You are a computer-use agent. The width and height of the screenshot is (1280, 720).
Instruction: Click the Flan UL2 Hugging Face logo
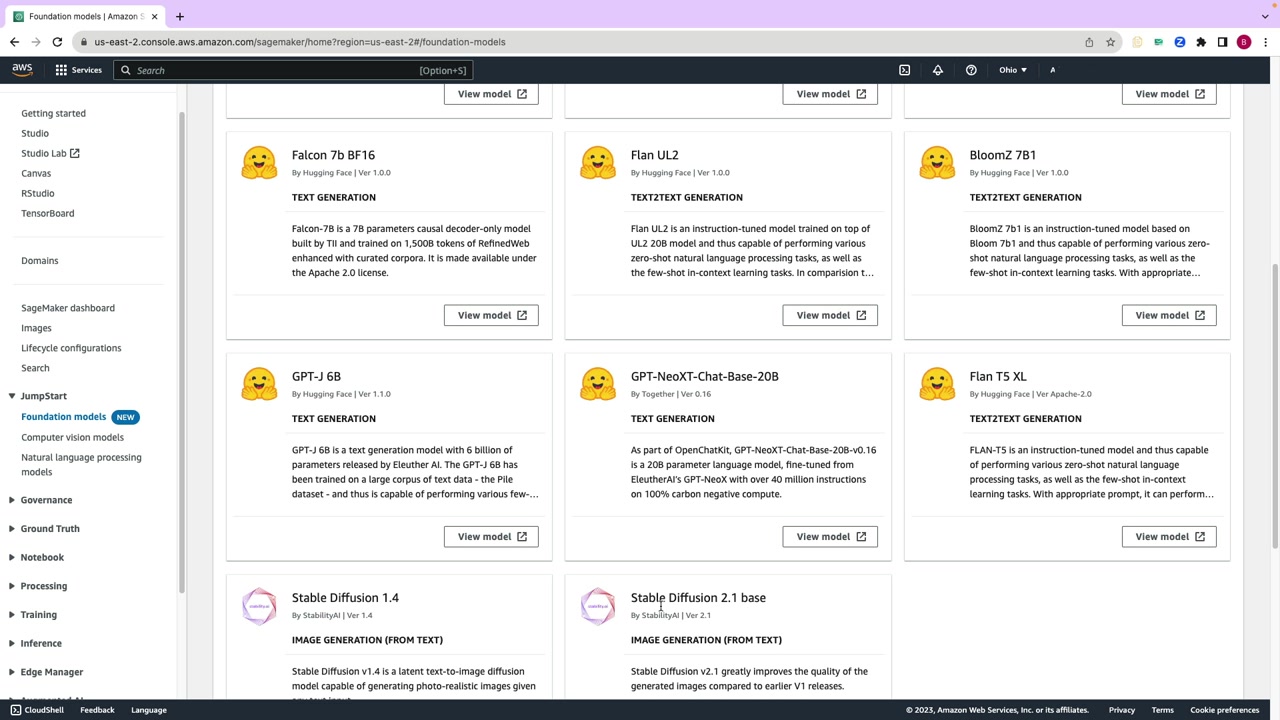pyautogui.click(x=598, y=163)
